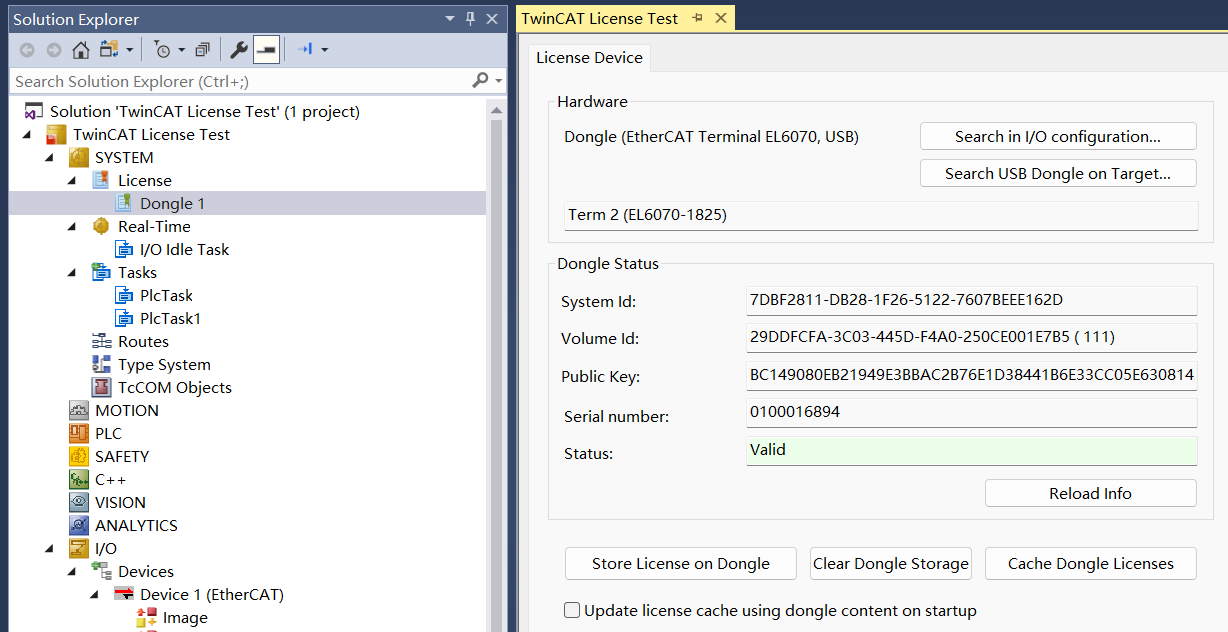Select Device 1 (EtherCAT) in the tree
Screen dimensions: 1228x632
tap(211, 595)
